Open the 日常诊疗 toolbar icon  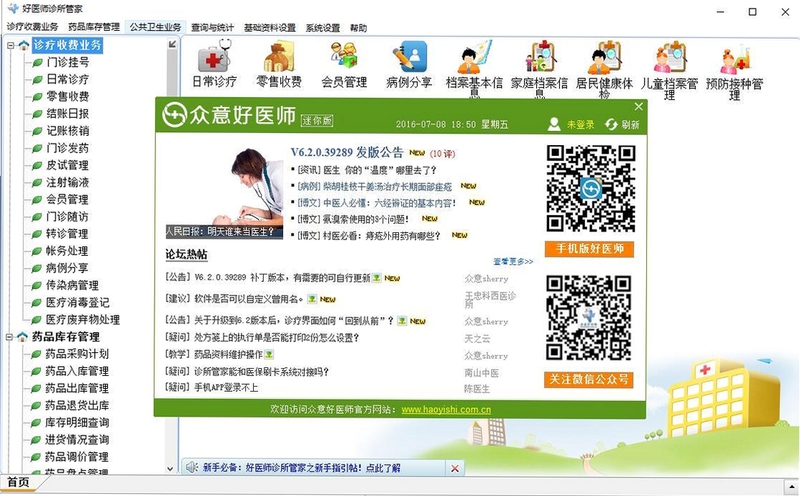click(x=214, y=57)
